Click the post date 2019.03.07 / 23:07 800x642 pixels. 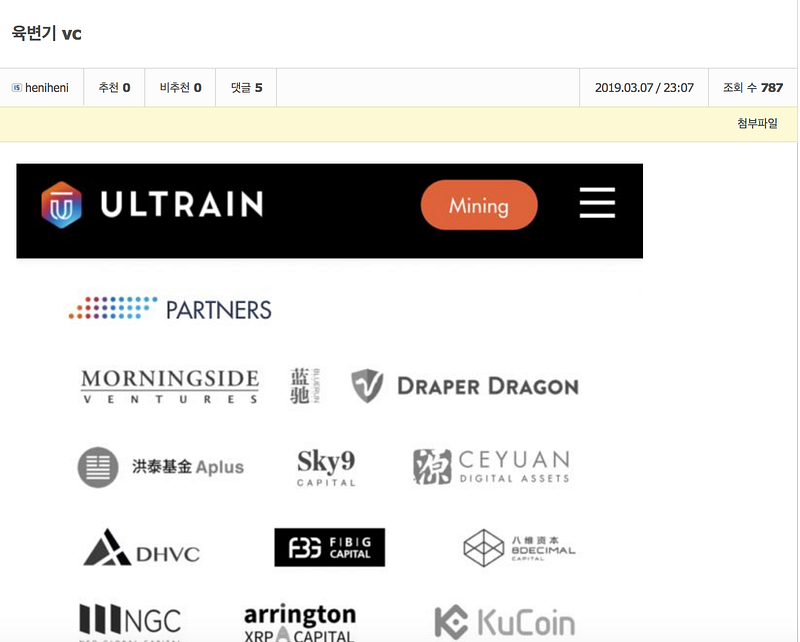pyautogui.click(x=644, y=88)
